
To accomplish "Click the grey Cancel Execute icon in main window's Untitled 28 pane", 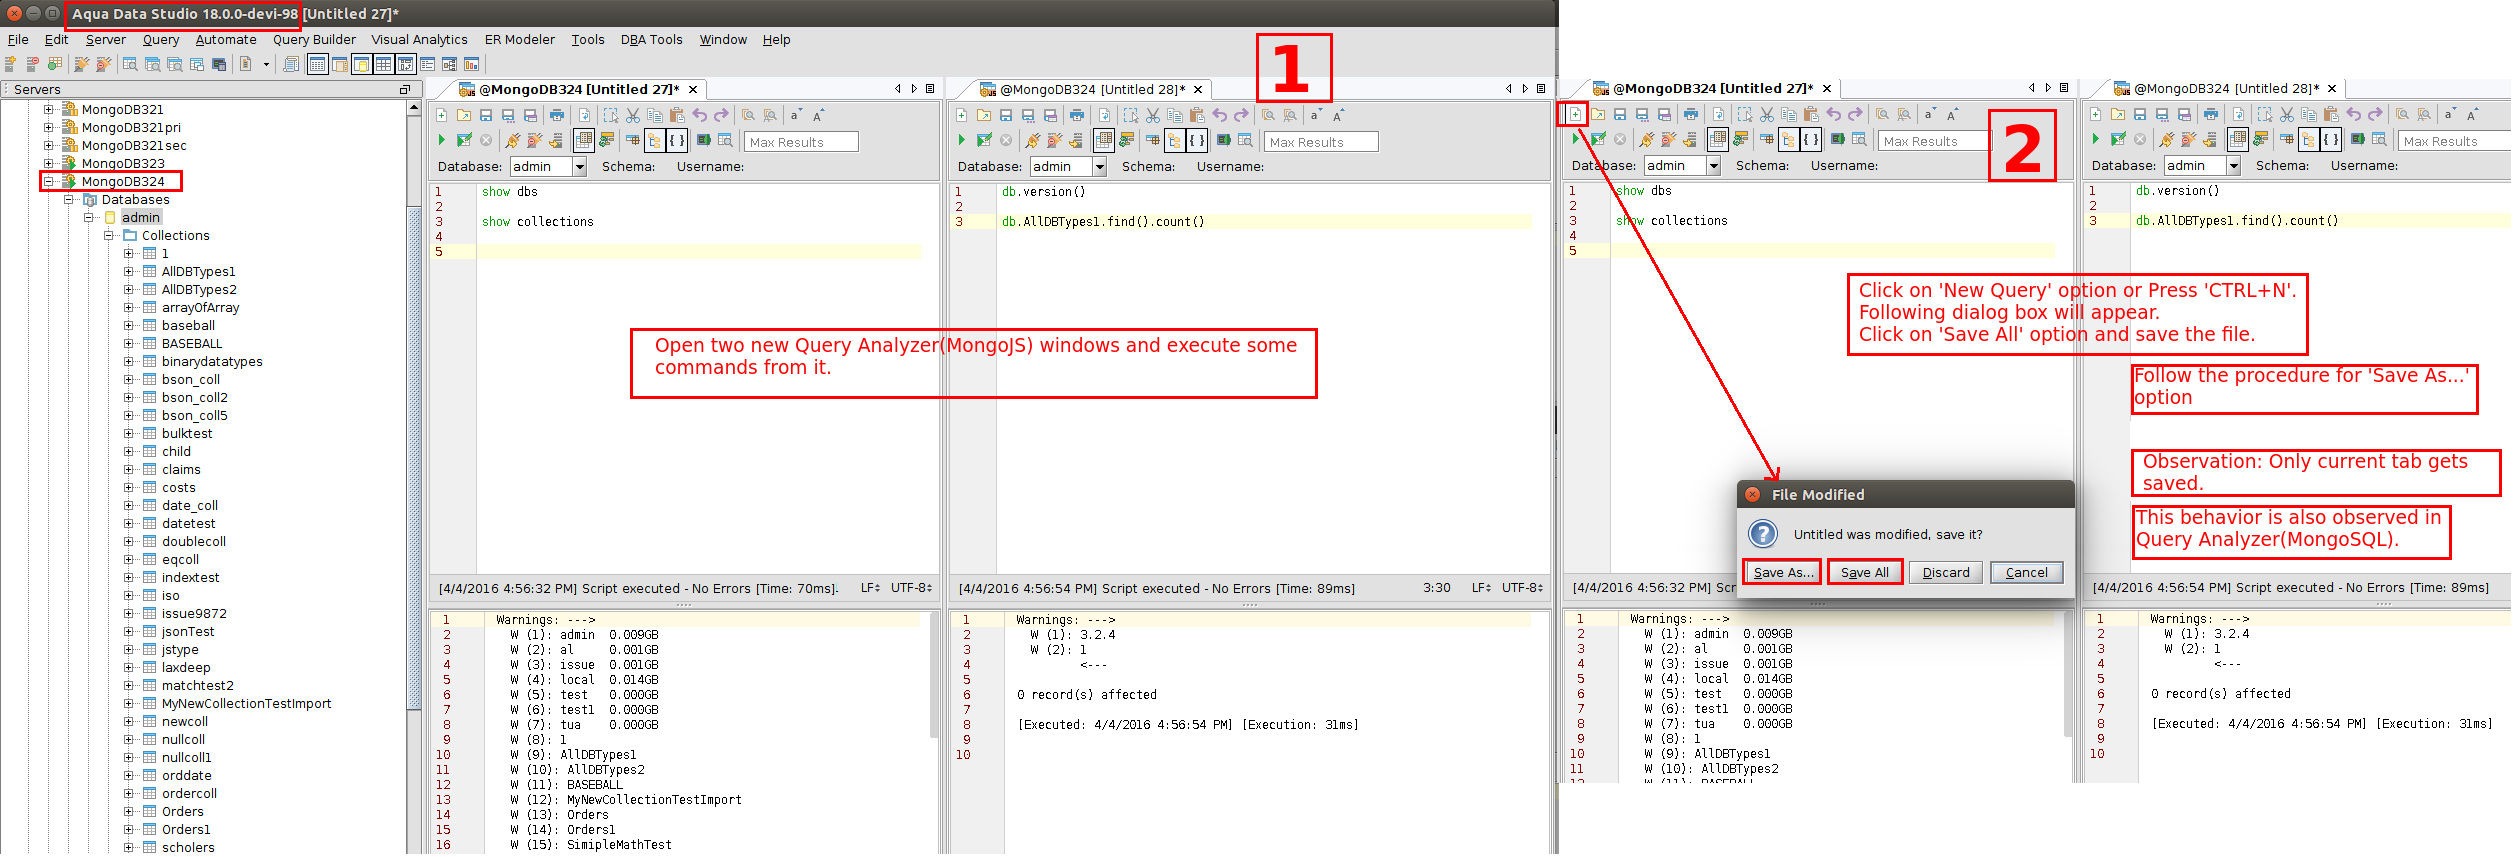I will [1006, 140].
